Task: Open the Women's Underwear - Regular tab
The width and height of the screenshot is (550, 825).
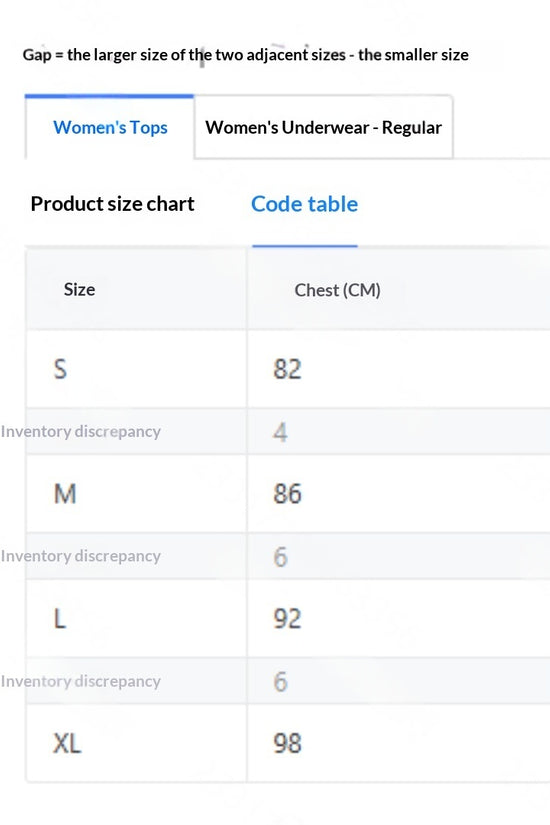Action: pos(323,127)
